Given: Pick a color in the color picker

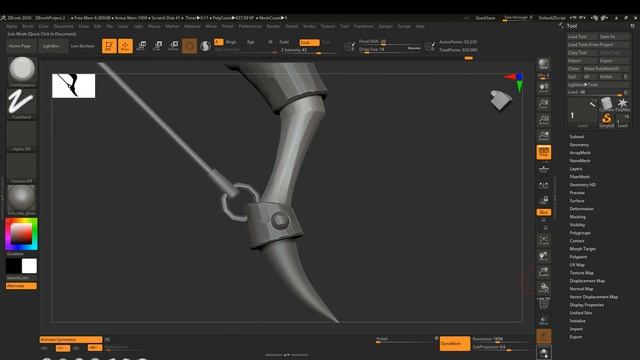Looking at the screenshot, I should click(21, 234).
